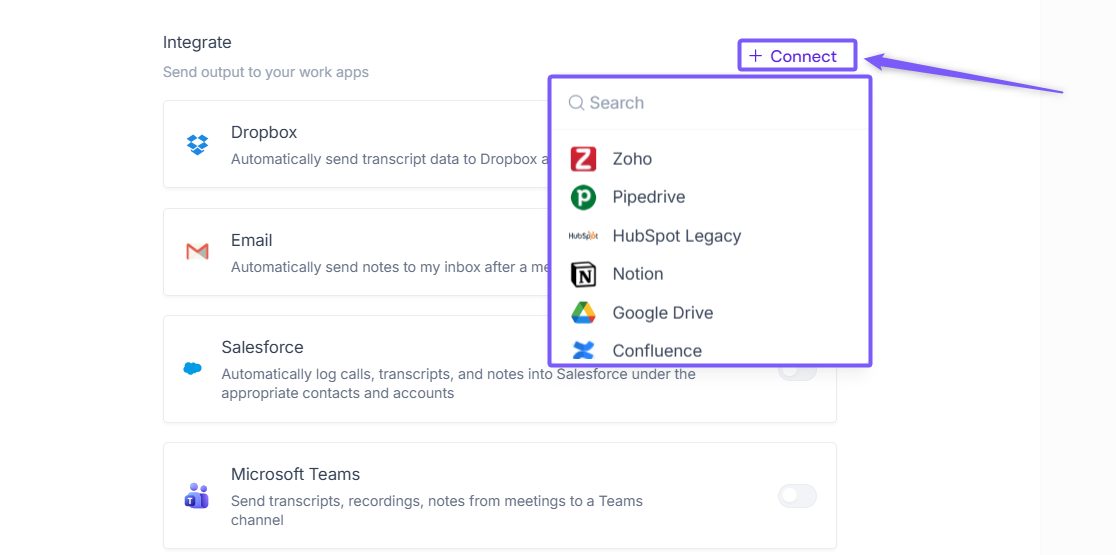Open the Dropbox integration card title

click(x=264, y=132)
